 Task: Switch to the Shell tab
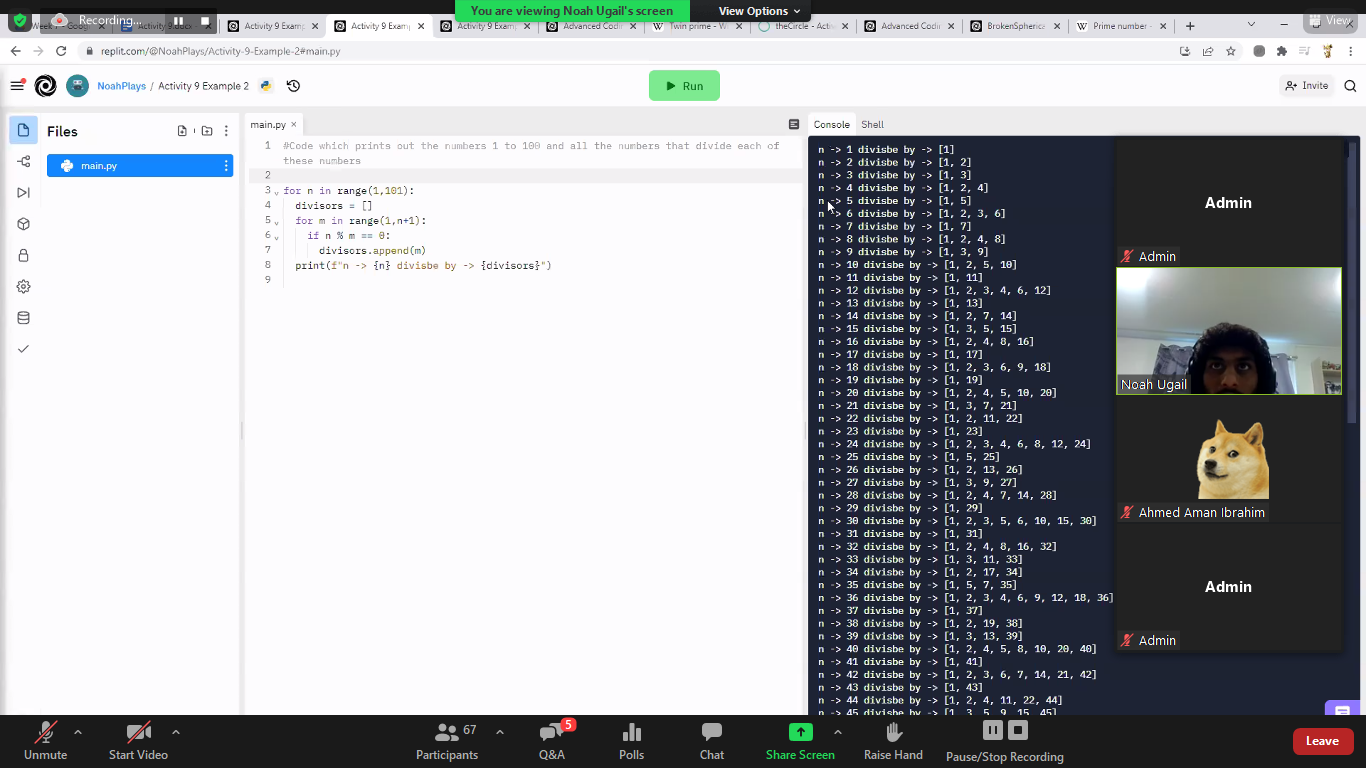point(872,125)
